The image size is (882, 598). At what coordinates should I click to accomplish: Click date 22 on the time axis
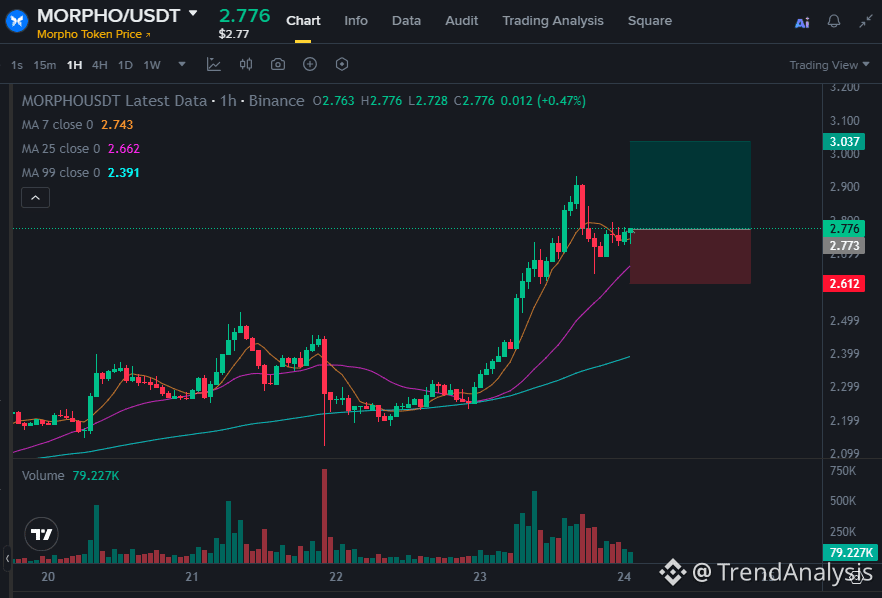tap(336, 577)
